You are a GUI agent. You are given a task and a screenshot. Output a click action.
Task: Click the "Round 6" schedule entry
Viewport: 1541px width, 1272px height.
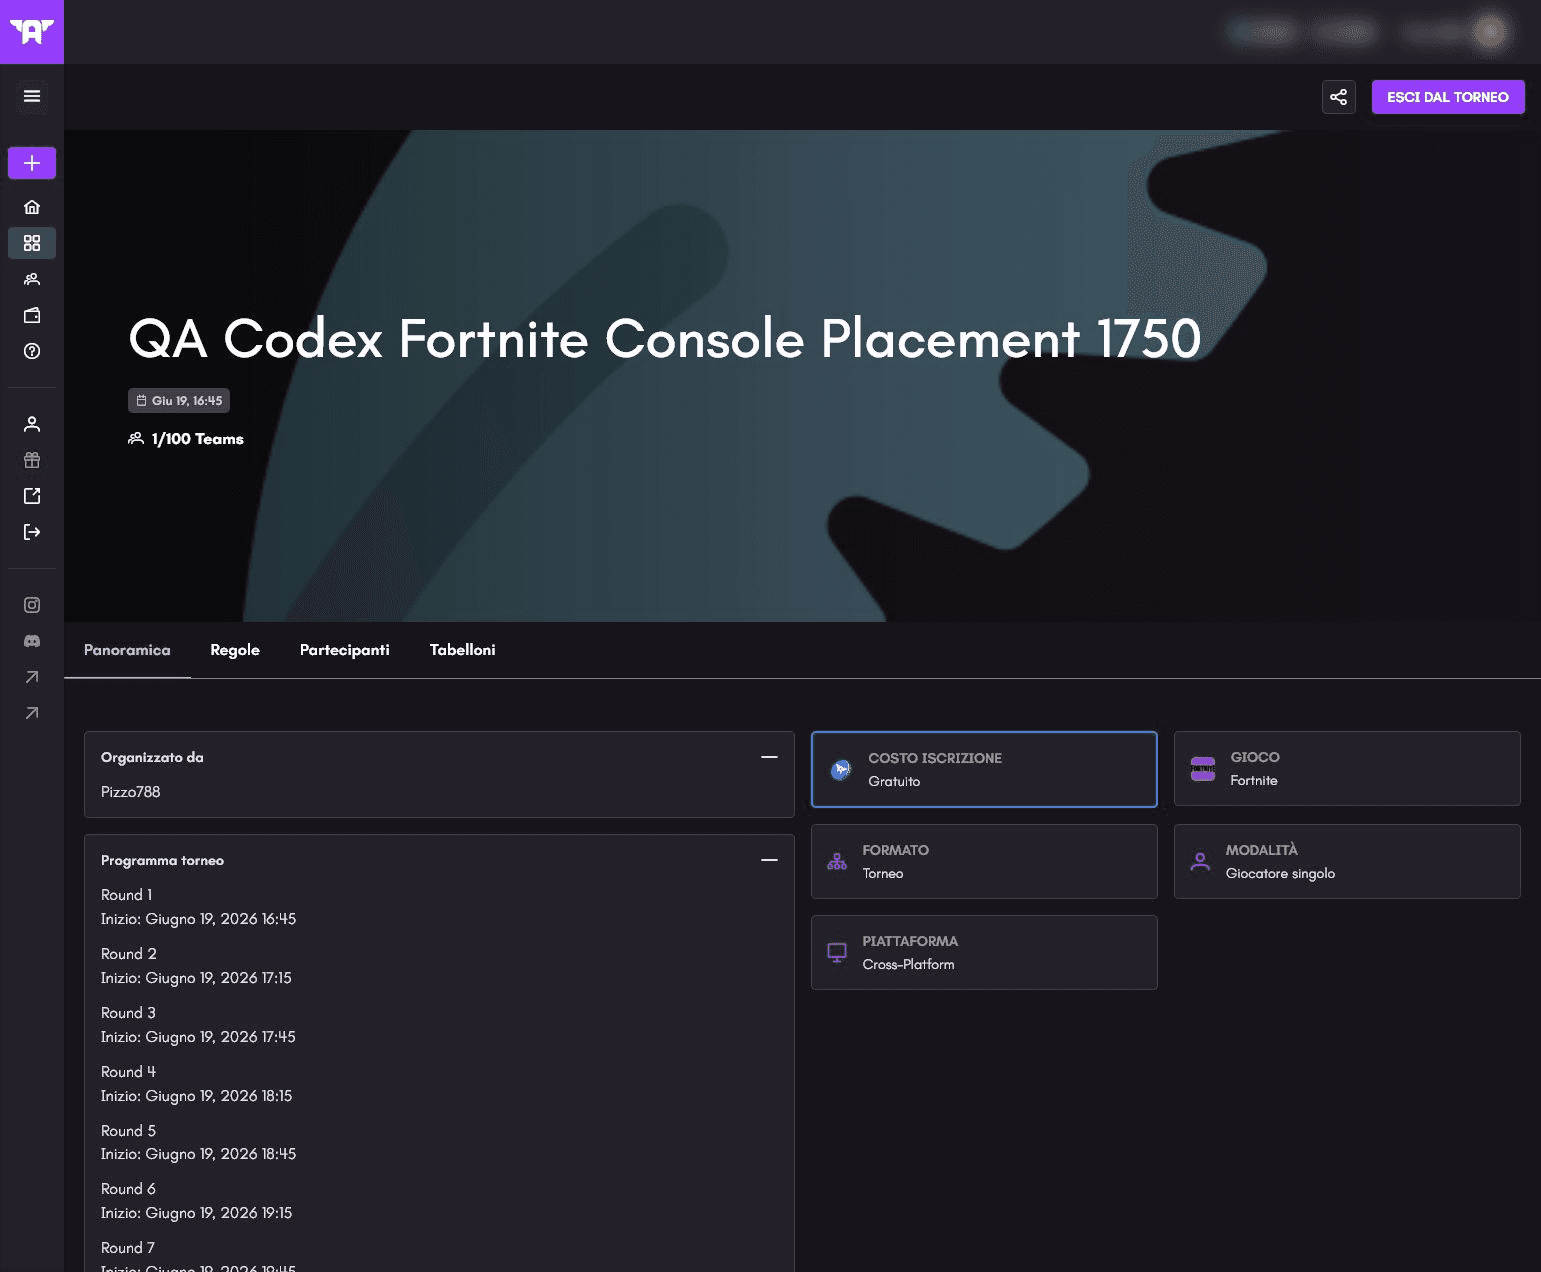click(x=128, y=1189)
